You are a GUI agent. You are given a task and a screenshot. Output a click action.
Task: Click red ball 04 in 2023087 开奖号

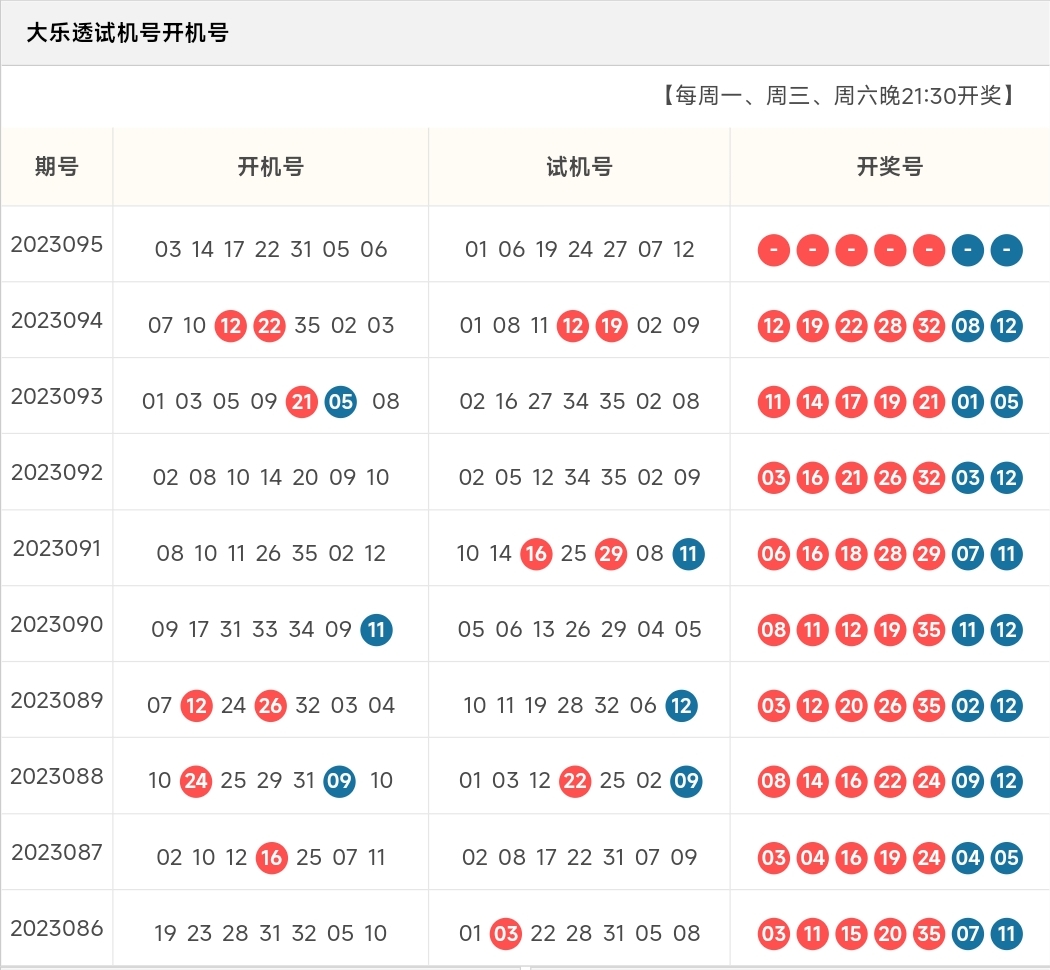pyautogui.click(x=812, y=858)
